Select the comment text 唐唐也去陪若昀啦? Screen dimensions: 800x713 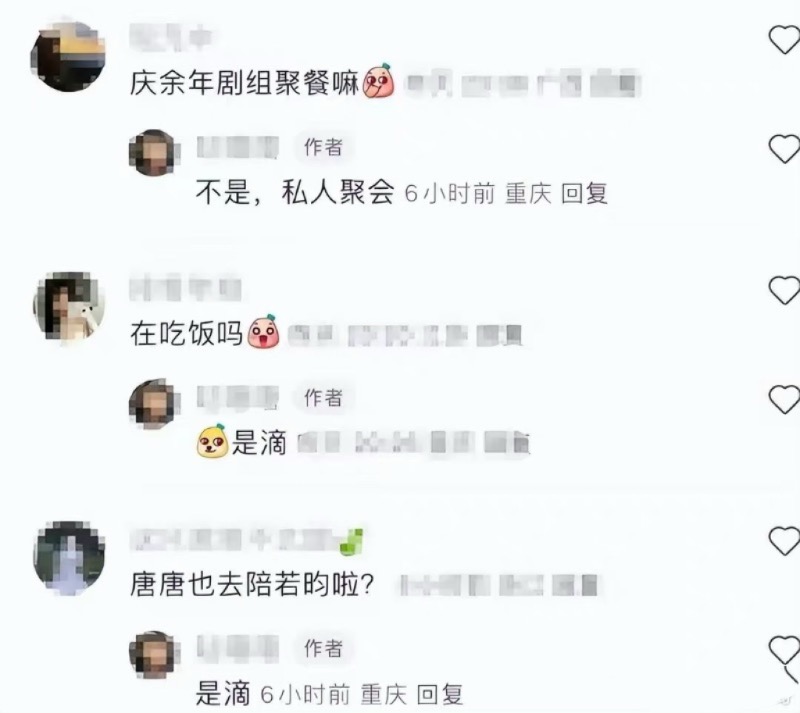pos(253,584)
